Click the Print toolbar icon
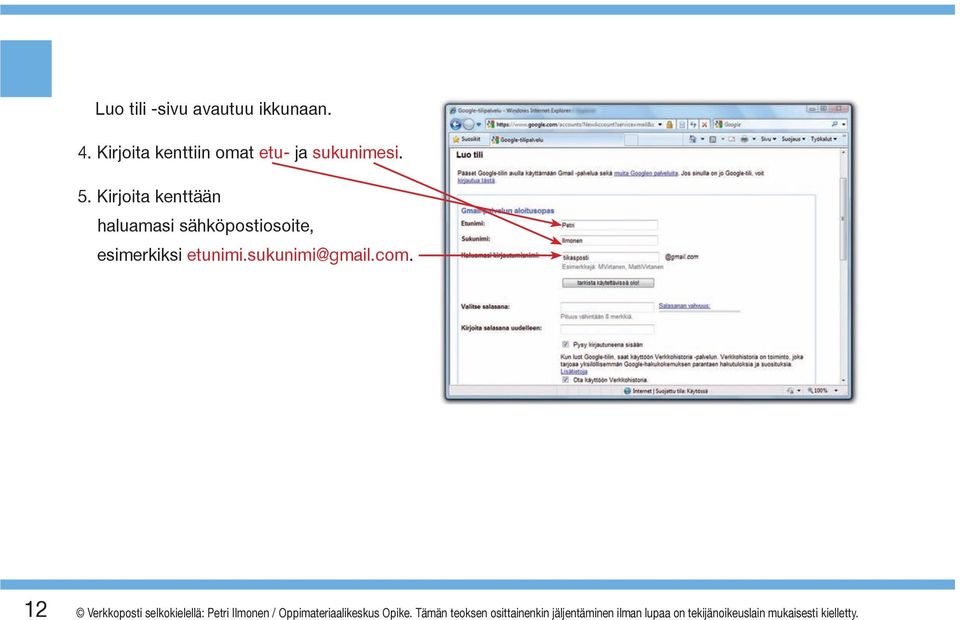Screen dimensions: 960x620 [744, 140]
